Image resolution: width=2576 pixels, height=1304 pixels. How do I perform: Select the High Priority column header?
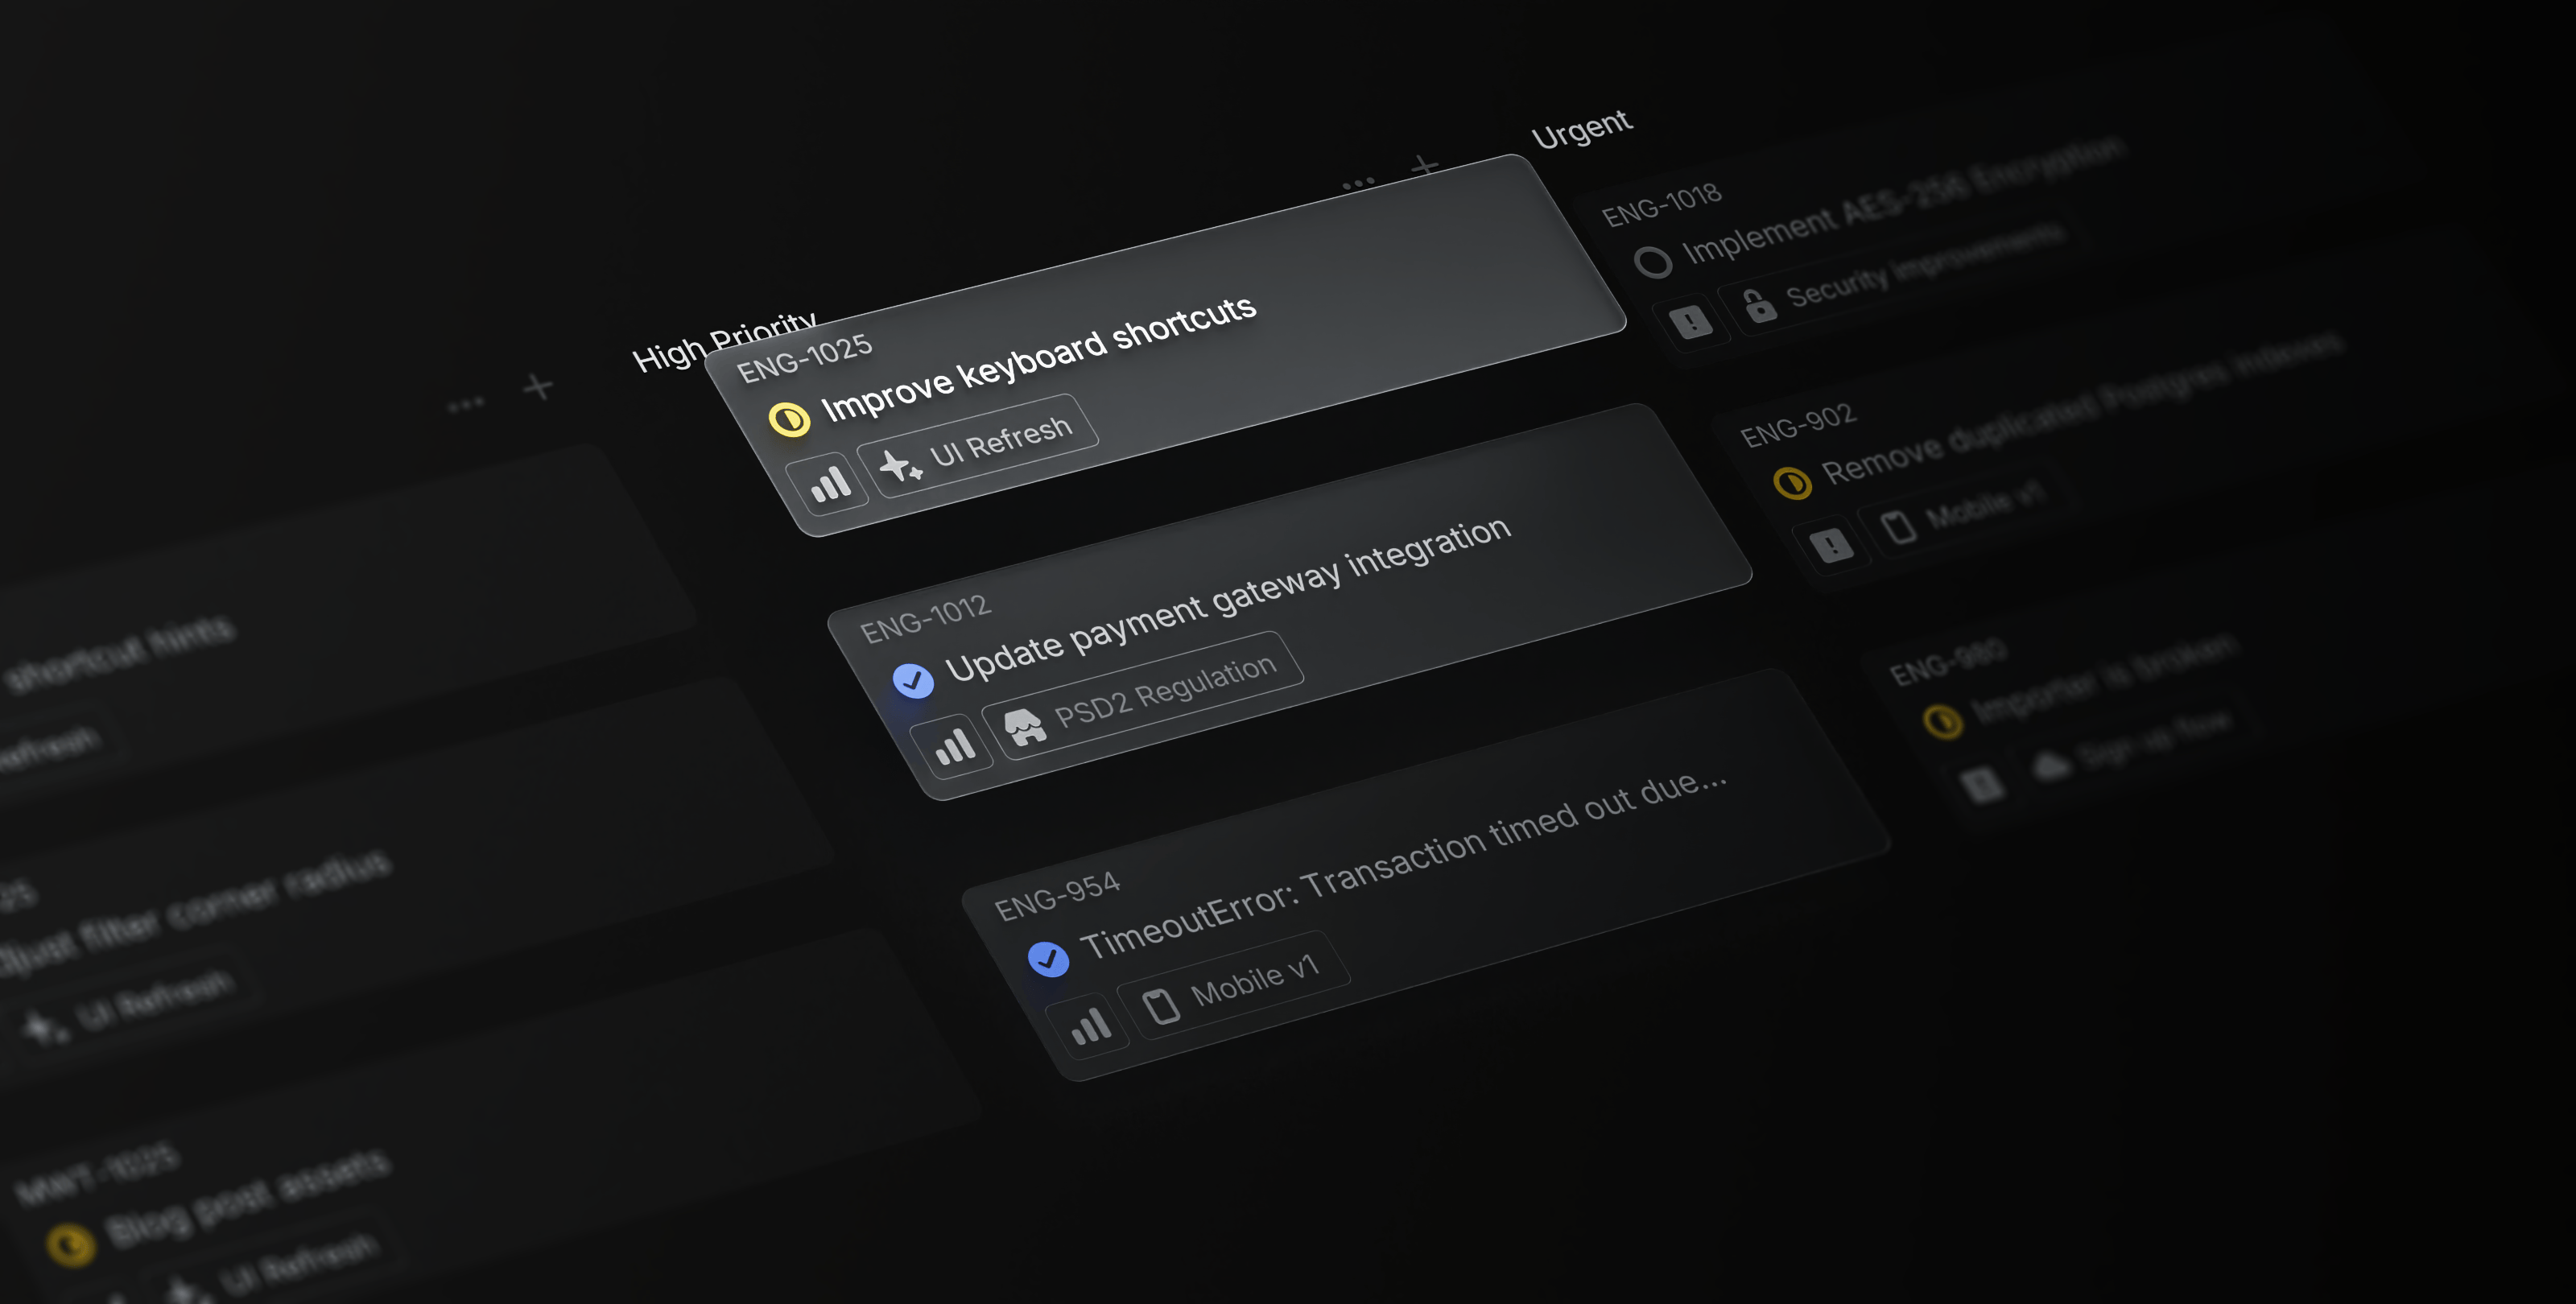pyautogui.click(x=700, y=345)
